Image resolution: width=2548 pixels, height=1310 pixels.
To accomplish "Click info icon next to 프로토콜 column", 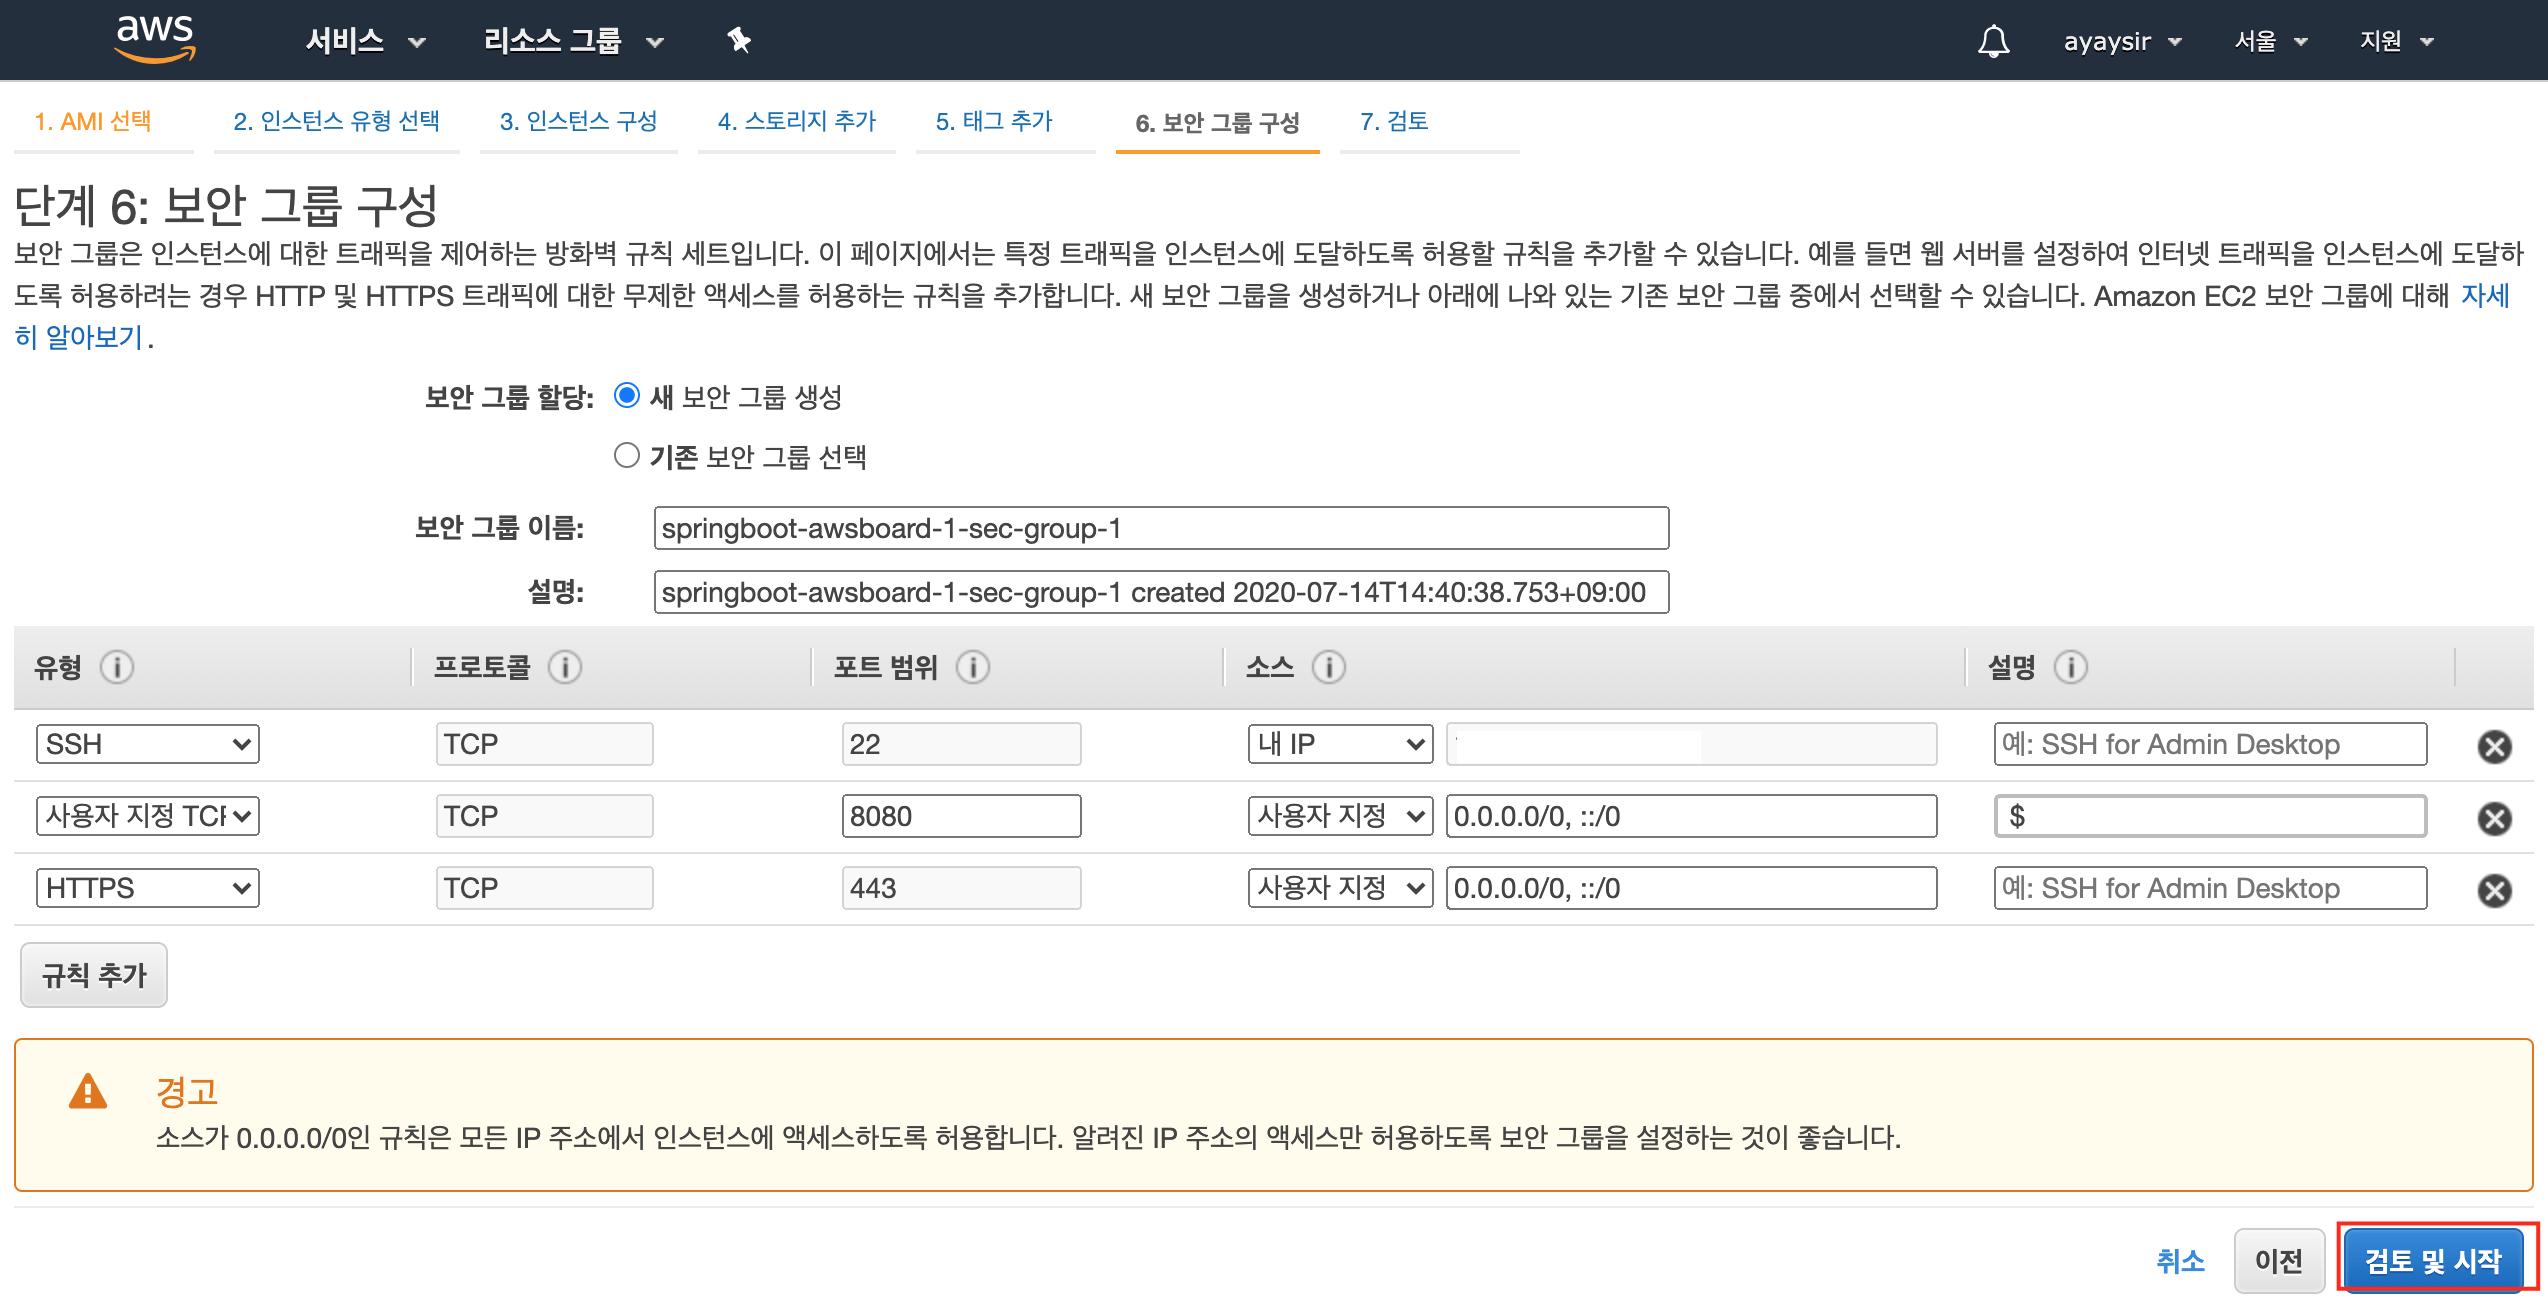I will pyautogui.click(x=565, y=667).
